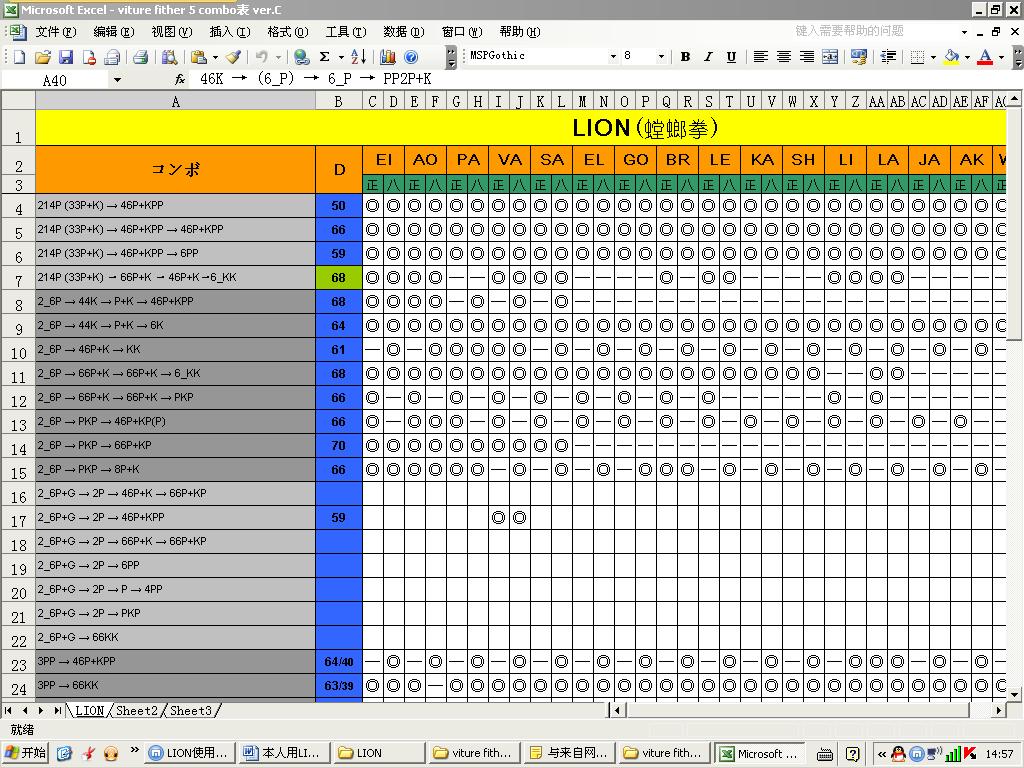Click the 开始 Start button
1024x768 pixels.
(x=26, y=753)
